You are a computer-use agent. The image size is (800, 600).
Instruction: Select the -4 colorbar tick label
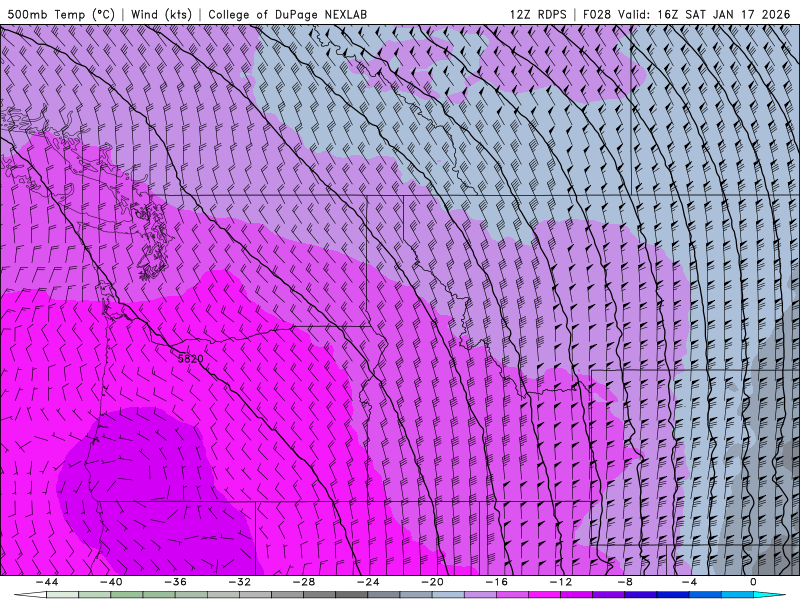(x=689, y=582)
